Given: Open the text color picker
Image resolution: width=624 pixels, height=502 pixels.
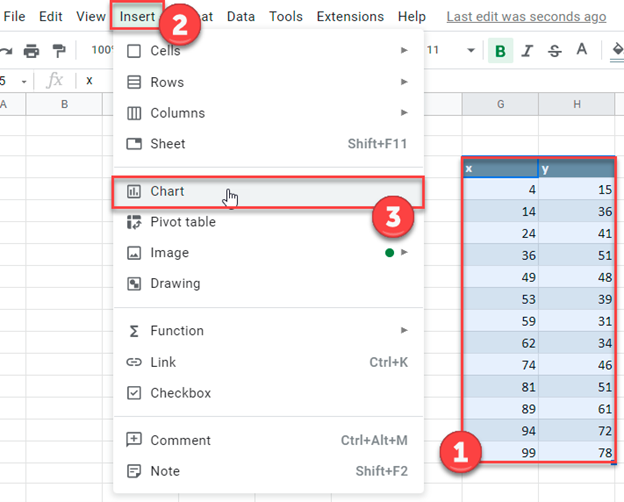Looking at the screenshot, I should 581,50.
